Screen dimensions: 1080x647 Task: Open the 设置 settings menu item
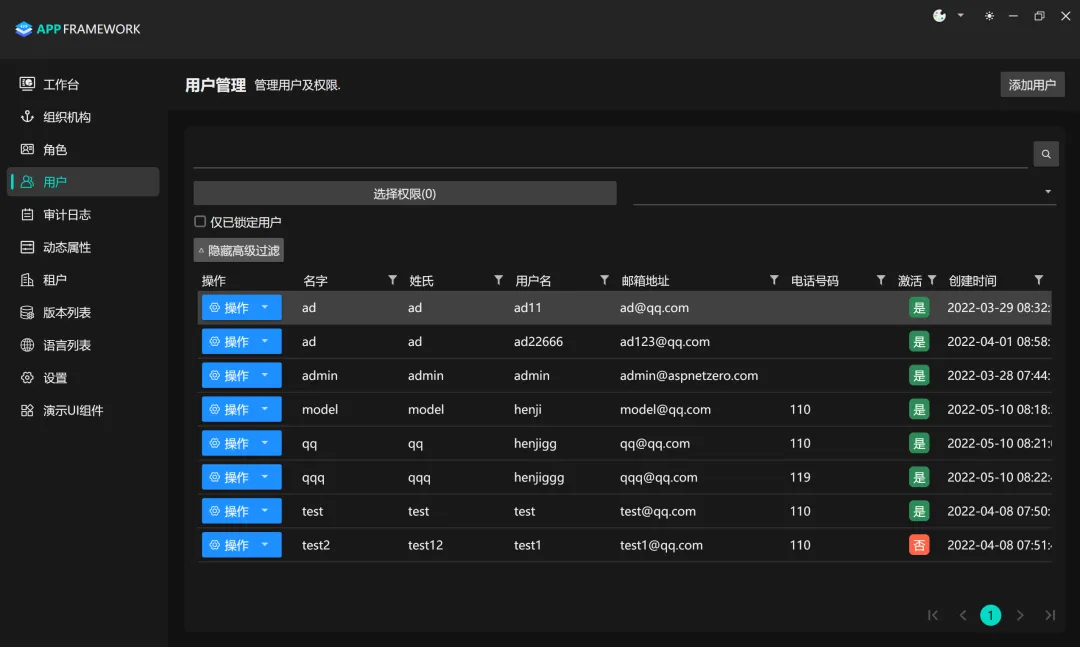pyautogui.click(x=25, y=377)
